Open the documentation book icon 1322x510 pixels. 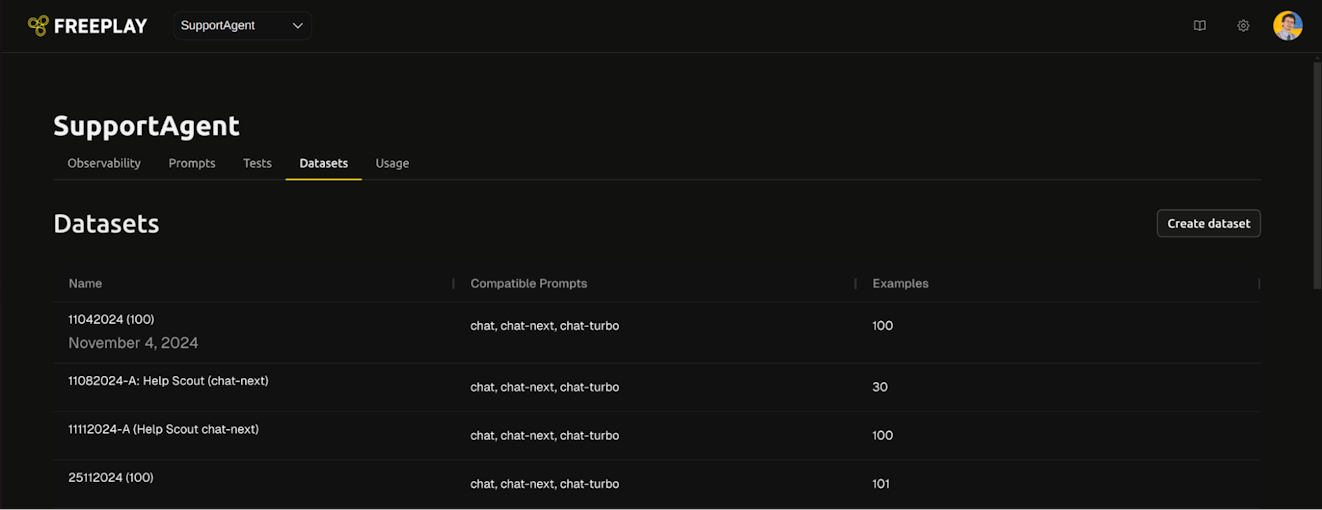(x=1200, y=26)
